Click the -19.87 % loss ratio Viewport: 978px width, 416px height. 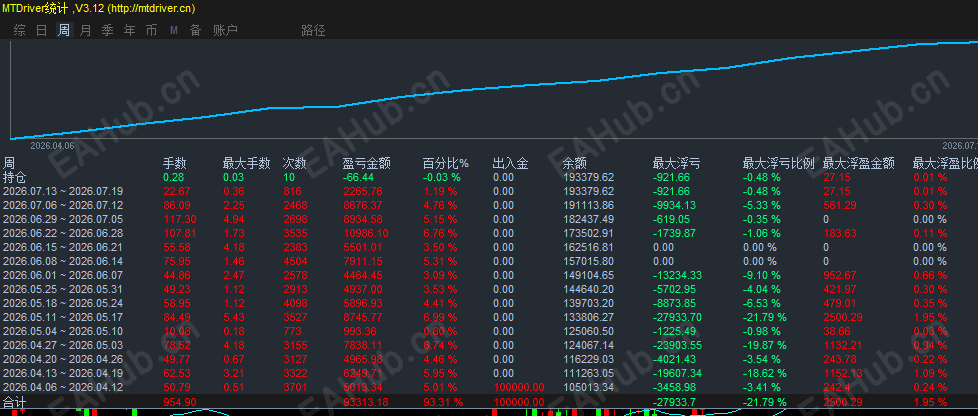coord(765,346)
